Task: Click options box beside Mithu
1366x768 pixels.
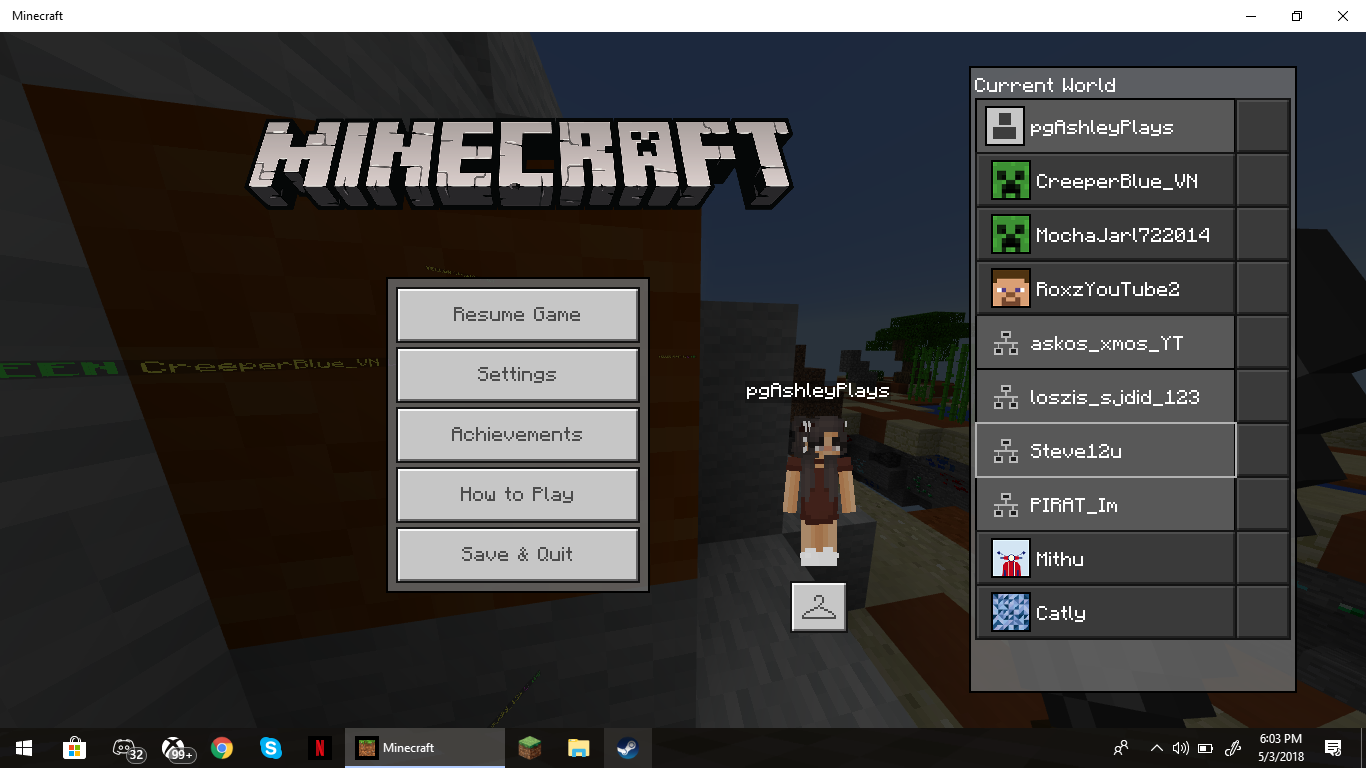Action: pyautogui.click(x=1263, y=558)
